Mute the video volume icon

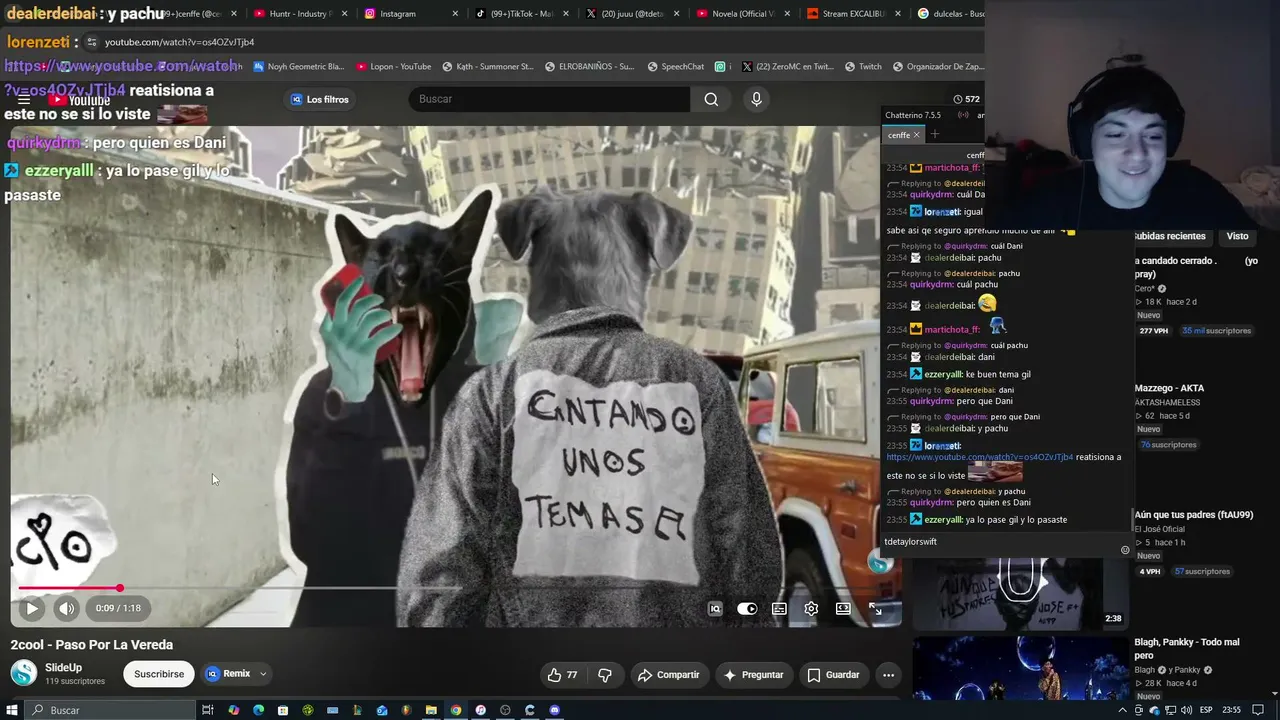tap(66, 608)
